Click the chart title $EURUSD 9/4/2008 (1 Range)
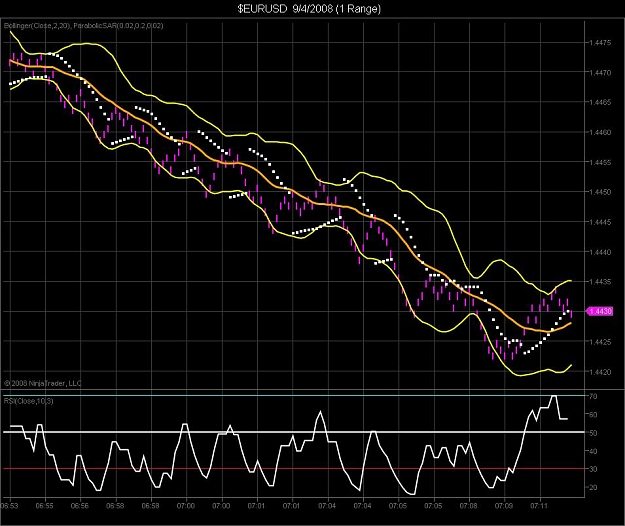The image size is (625, 526). [x=309, y=8]
